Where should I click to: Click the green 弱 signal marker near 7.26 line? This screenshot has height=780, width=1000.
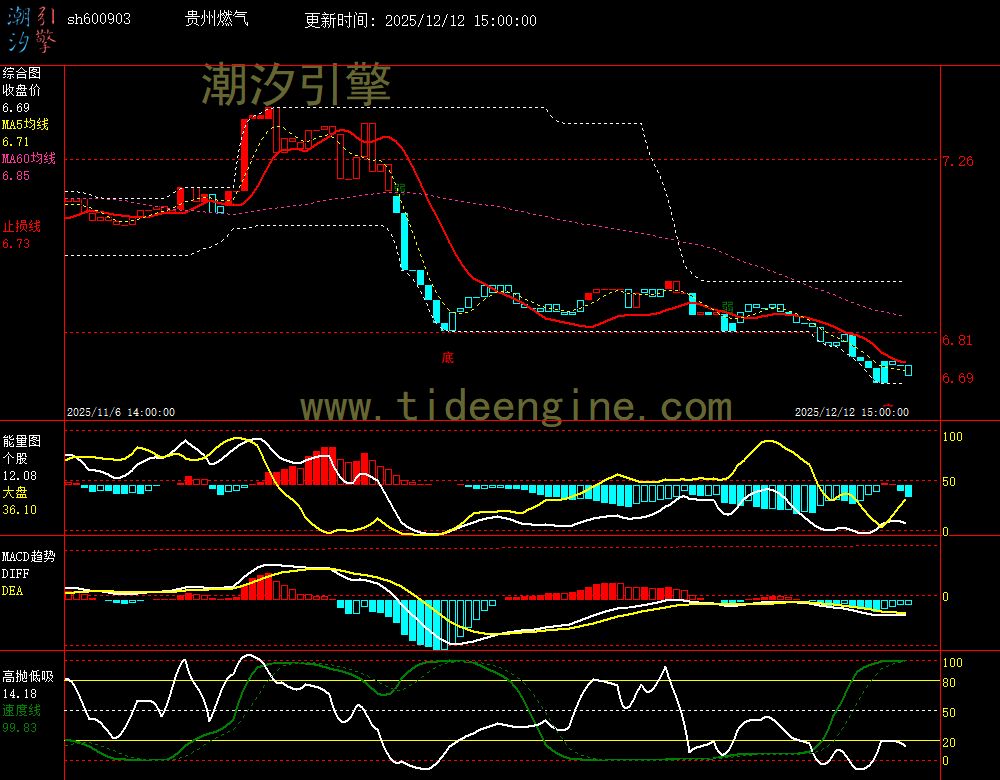tap(399, 189)
